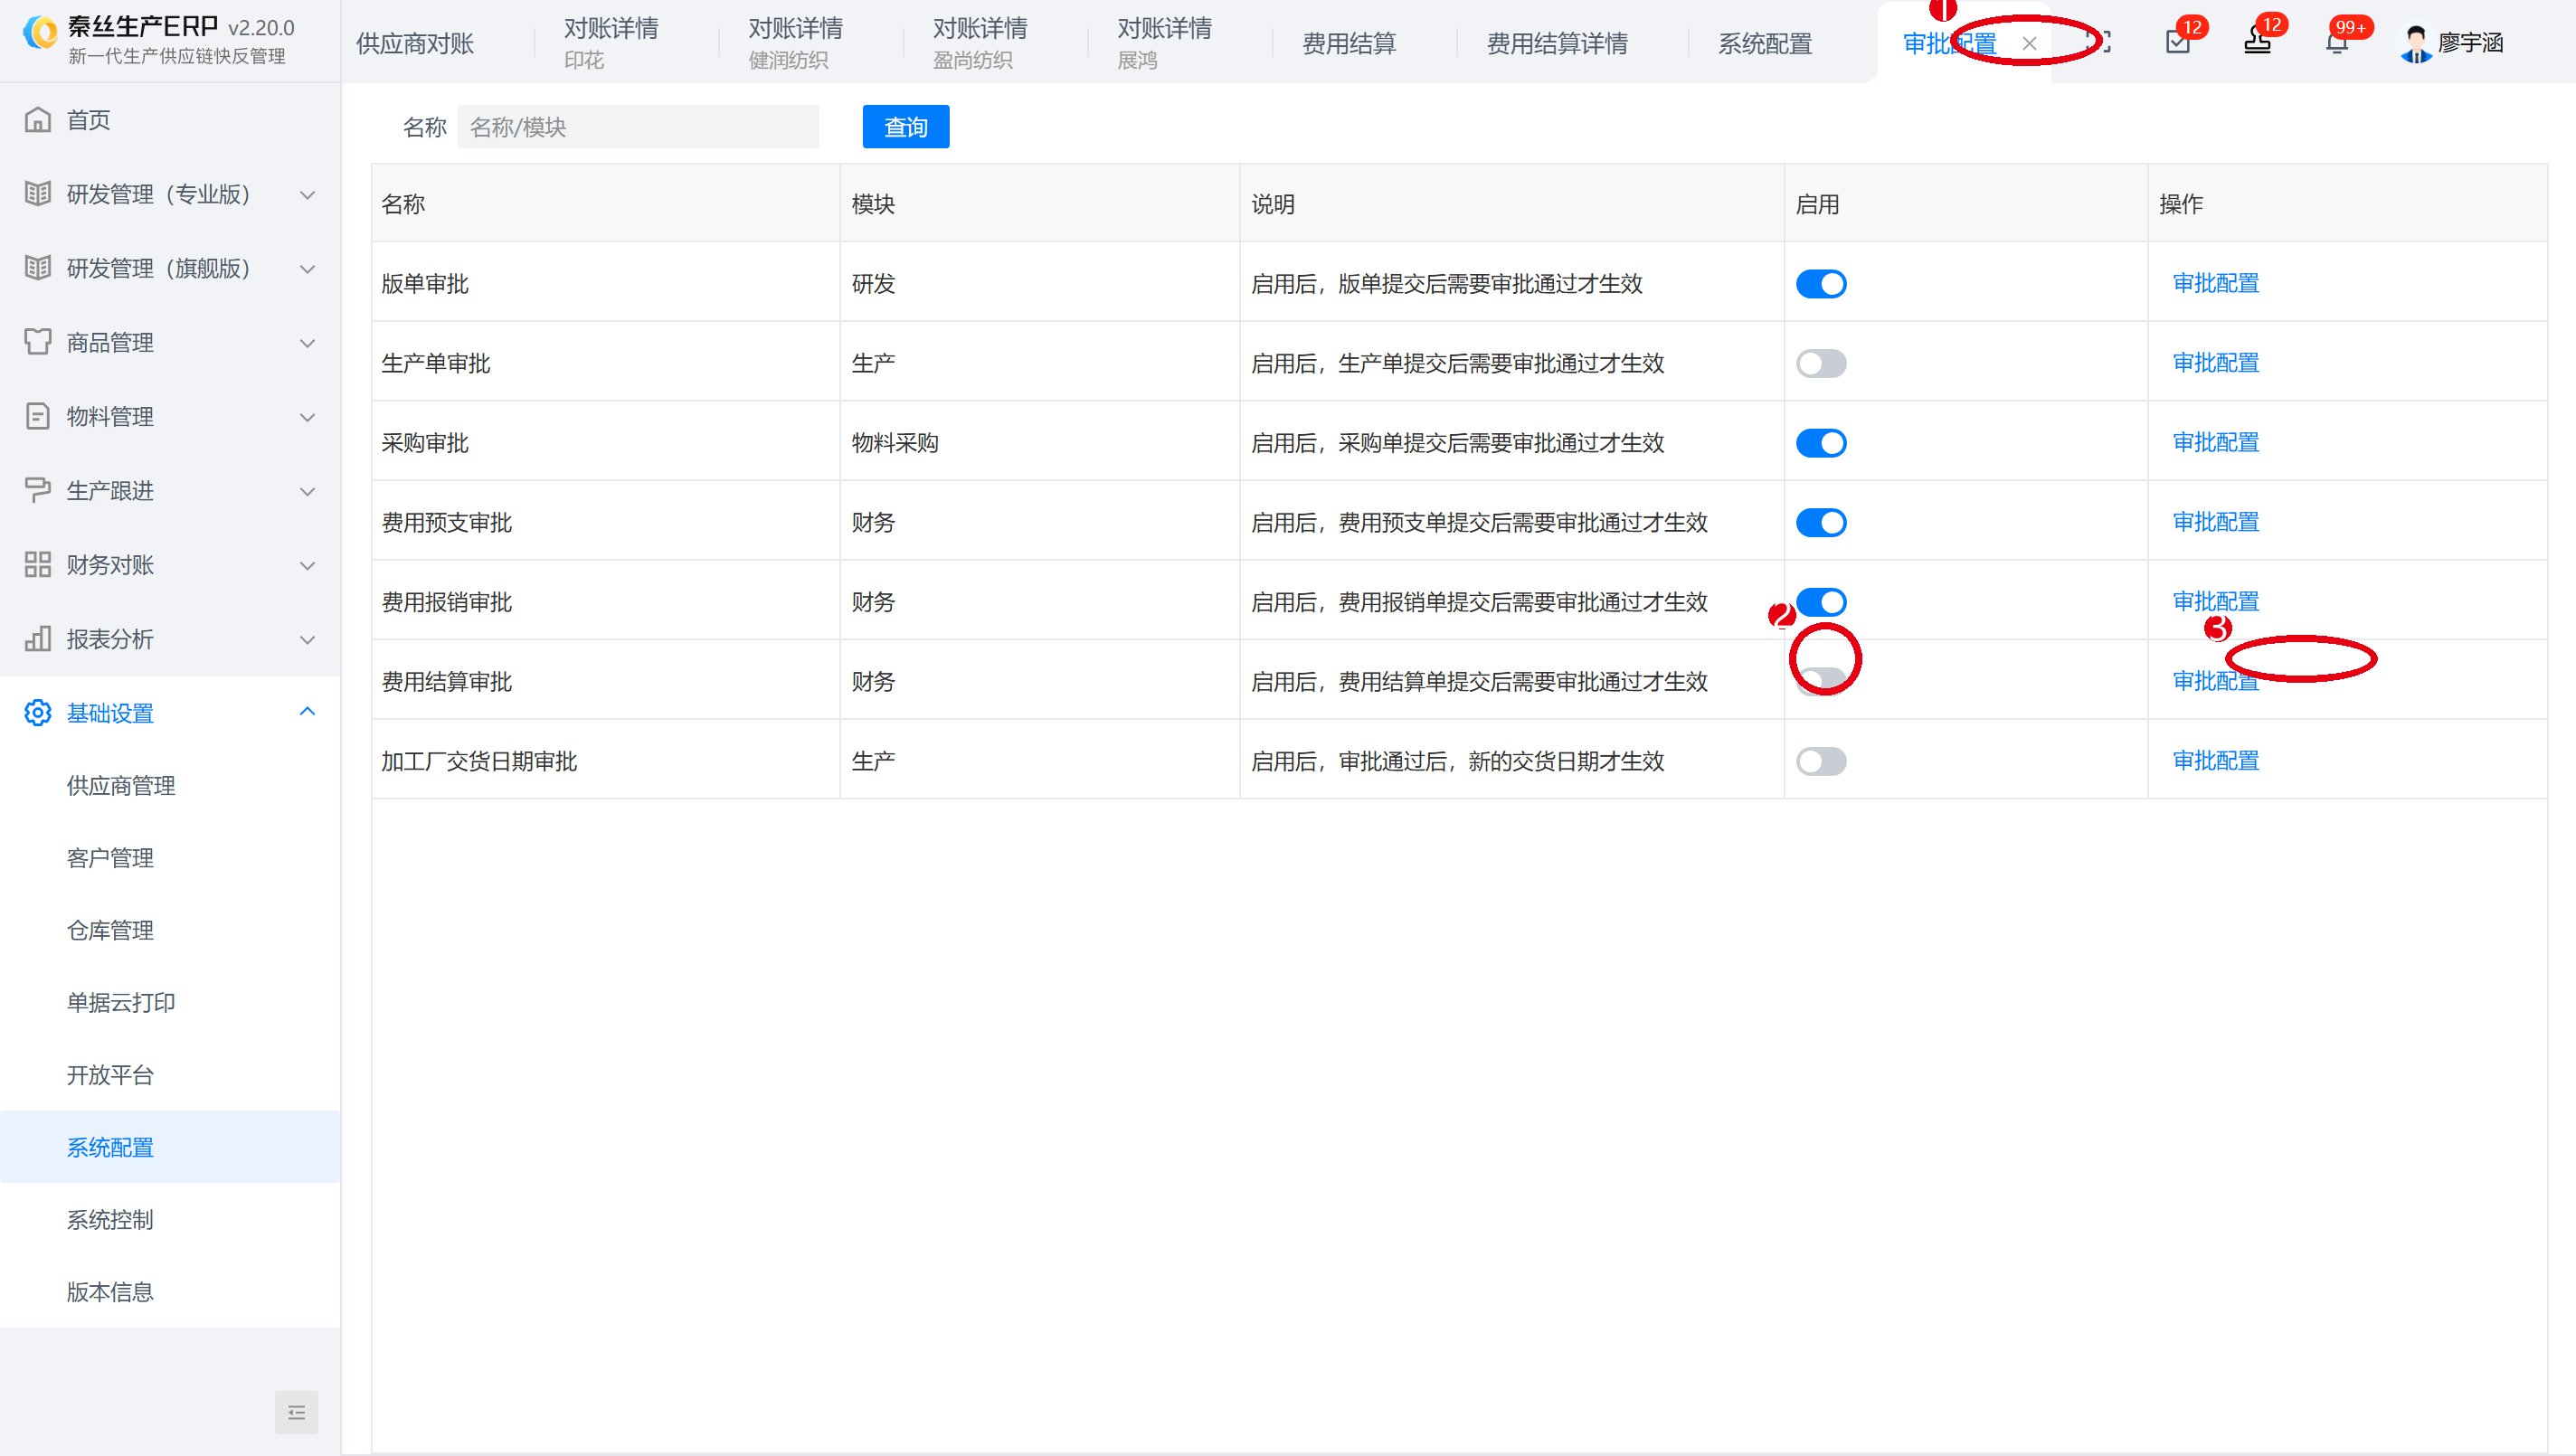The image size is (2576, 1456).
Task: Turn off the 采购审批 switch
Action: point(1821,443)
